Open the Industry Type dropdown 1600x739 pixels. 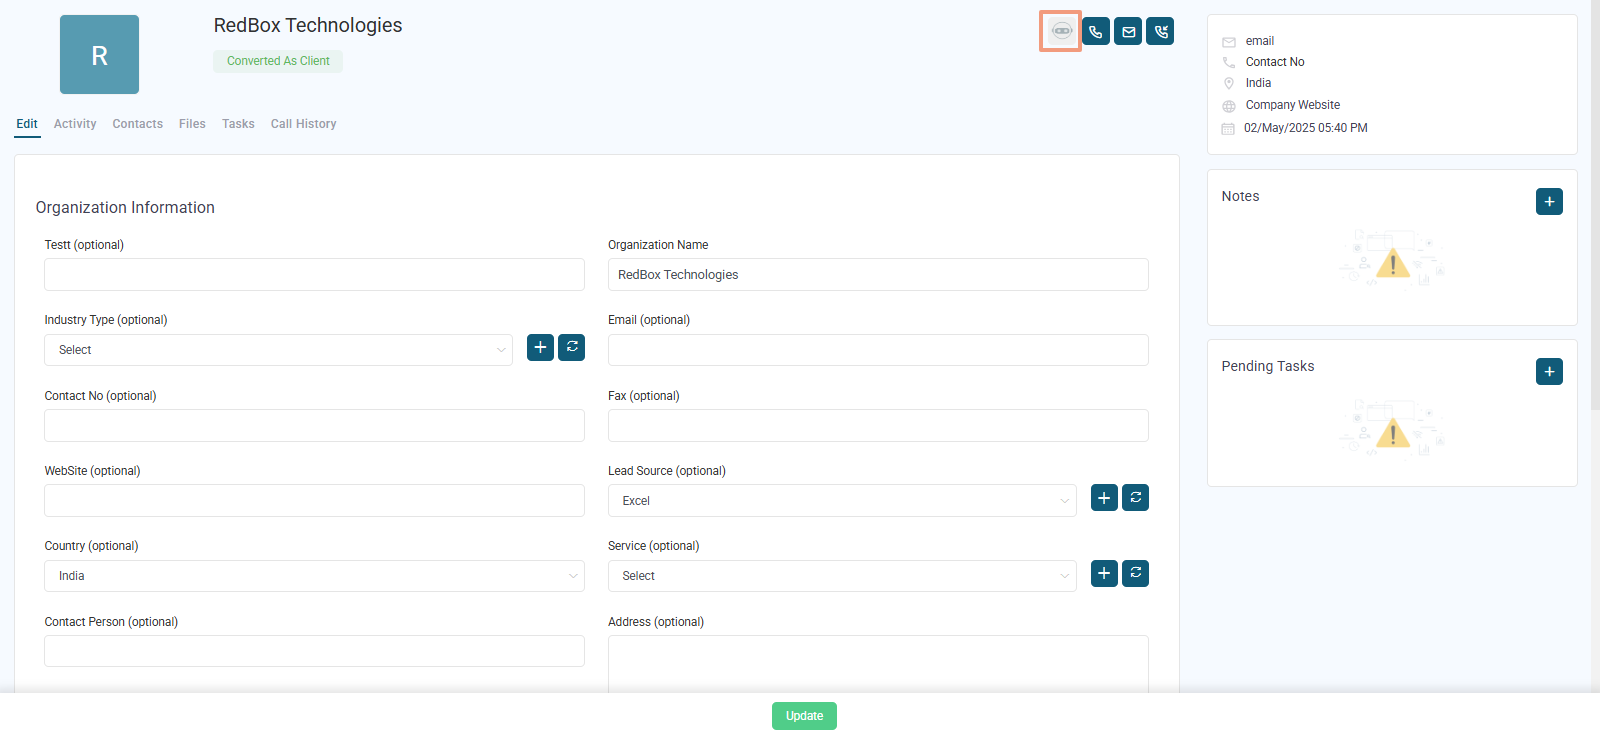coord(278,350)
